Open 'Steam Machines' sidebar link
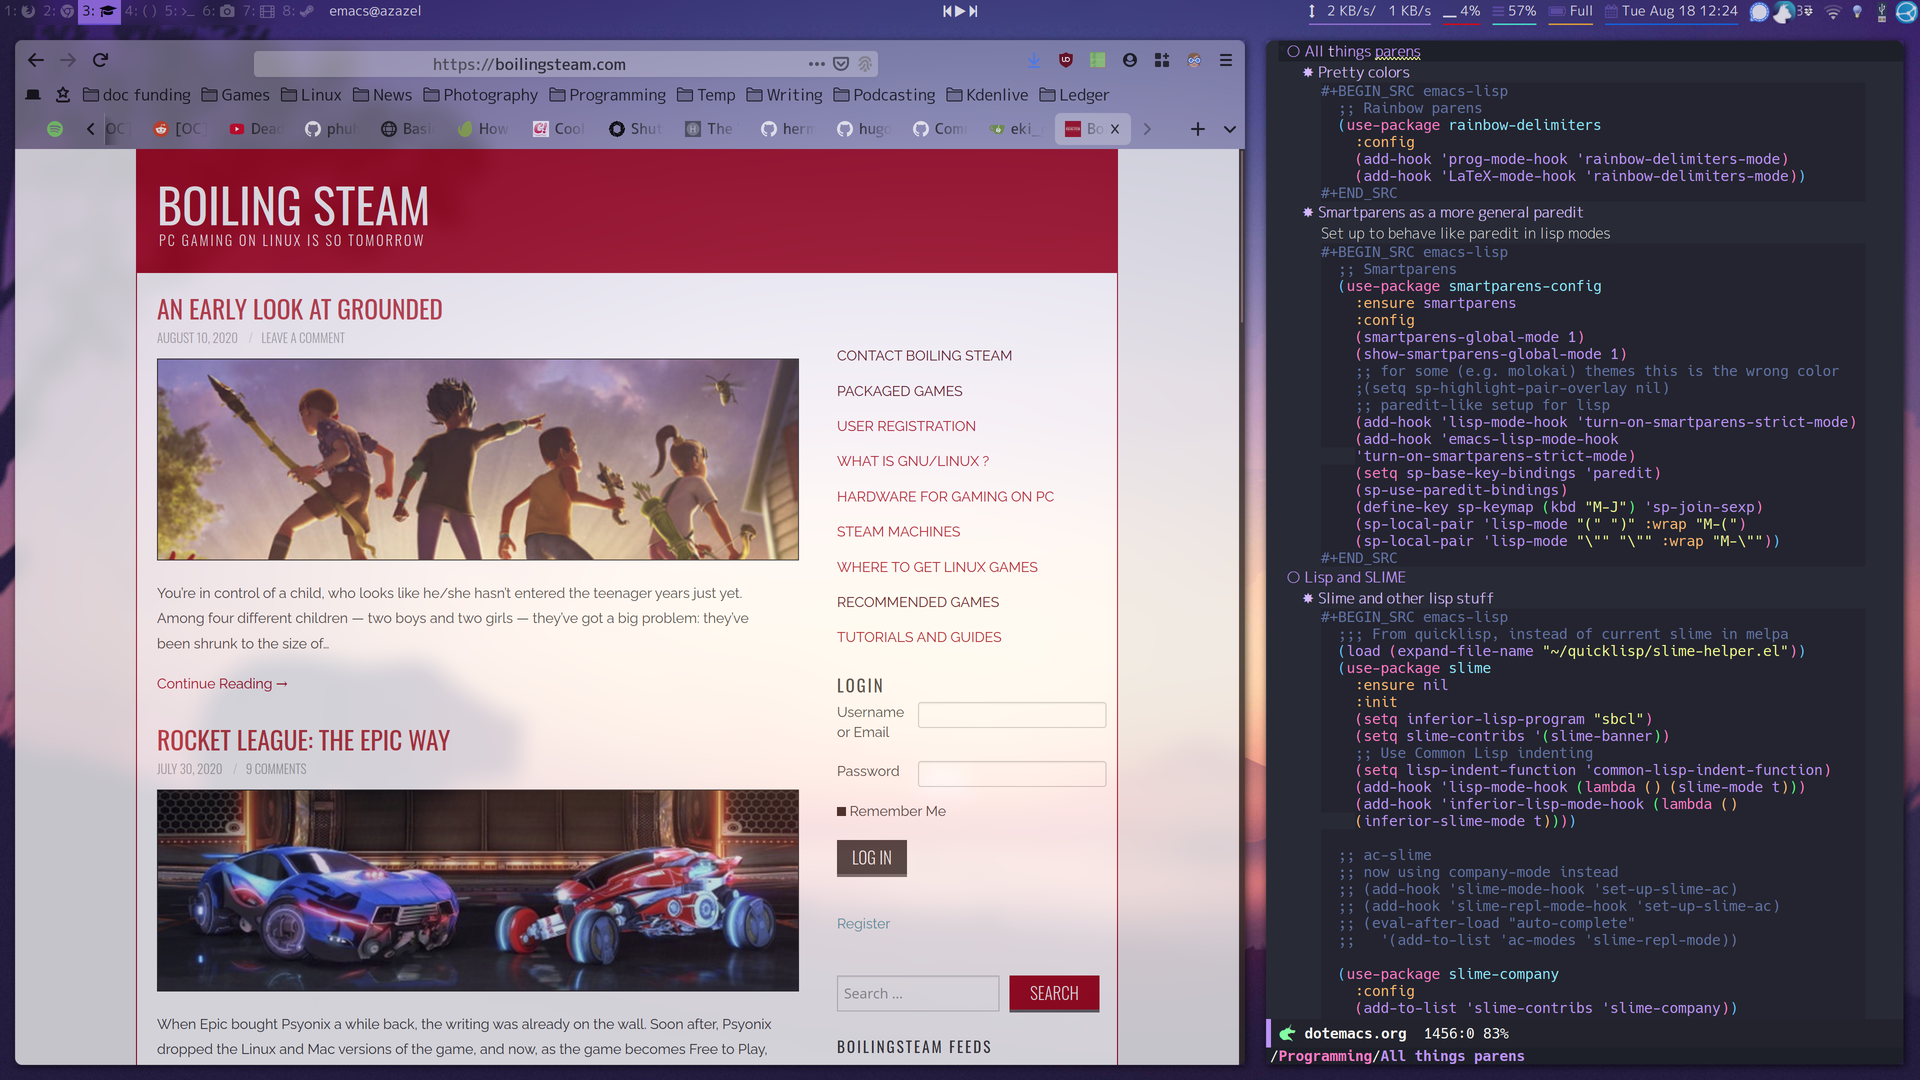 click(898, 532)
